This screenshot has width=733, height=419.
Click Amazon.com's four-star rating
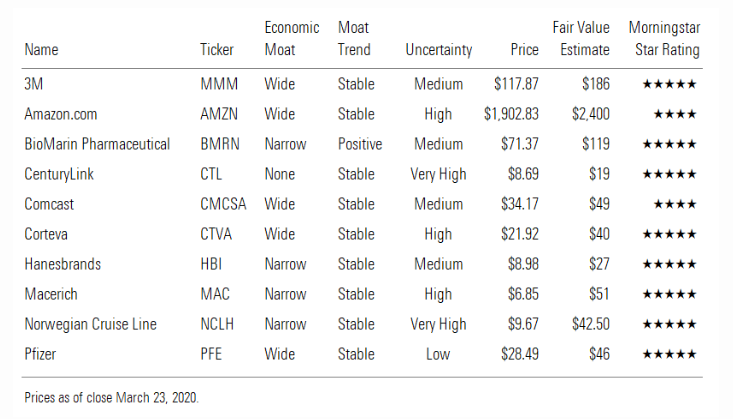click(x=675, y=115)
